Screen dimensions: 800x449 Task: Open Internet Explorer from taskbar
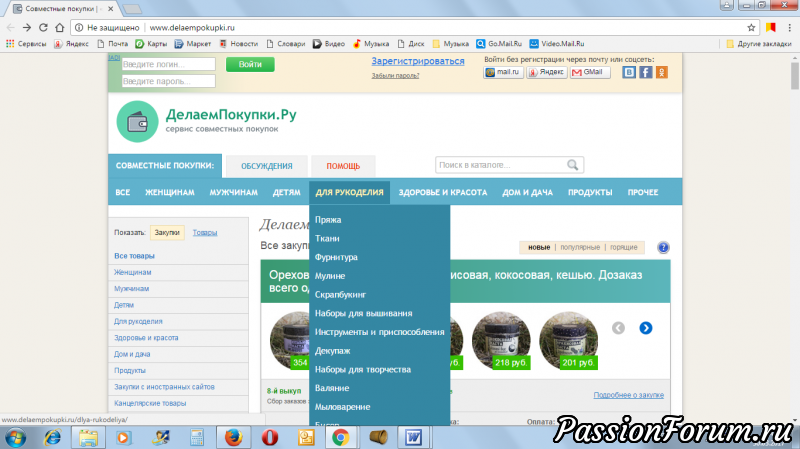click(52, 437)
